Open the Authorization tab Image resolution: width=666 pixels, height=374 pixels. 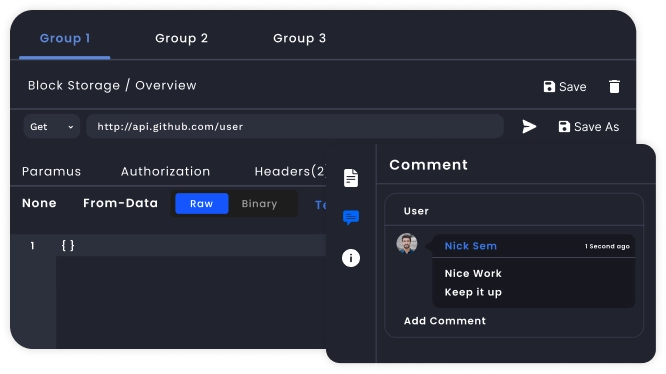coord(165,172)
